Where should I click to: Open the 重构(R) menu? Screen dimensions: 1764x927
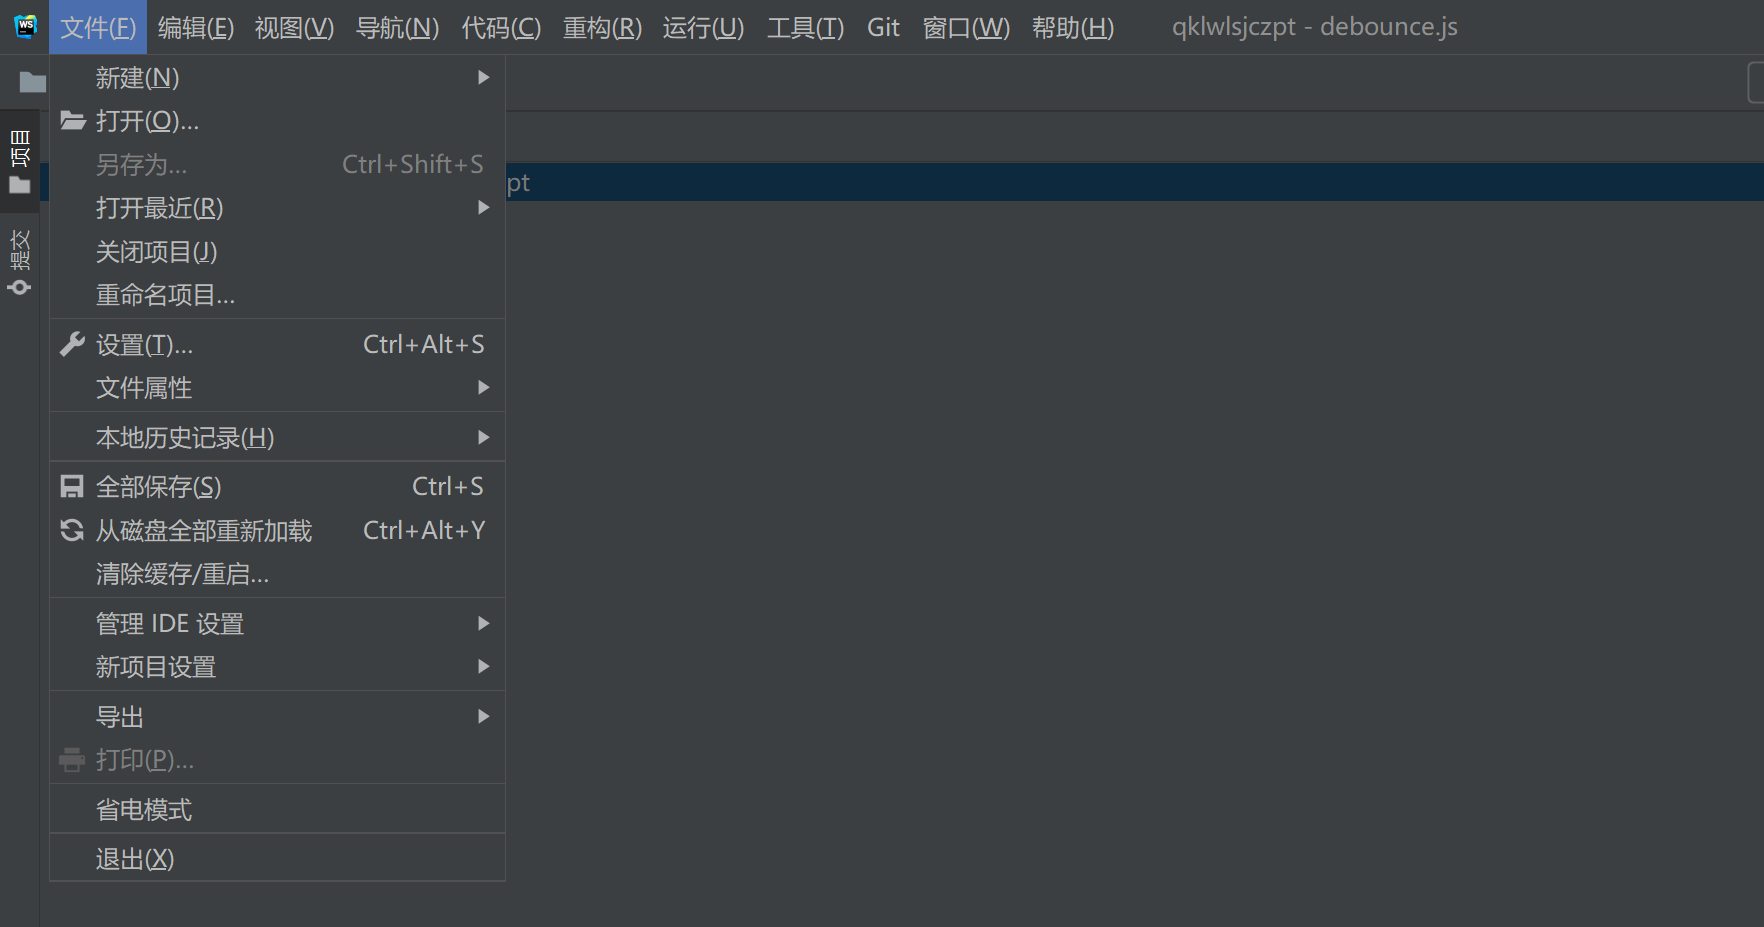click(x=602, y=27)
